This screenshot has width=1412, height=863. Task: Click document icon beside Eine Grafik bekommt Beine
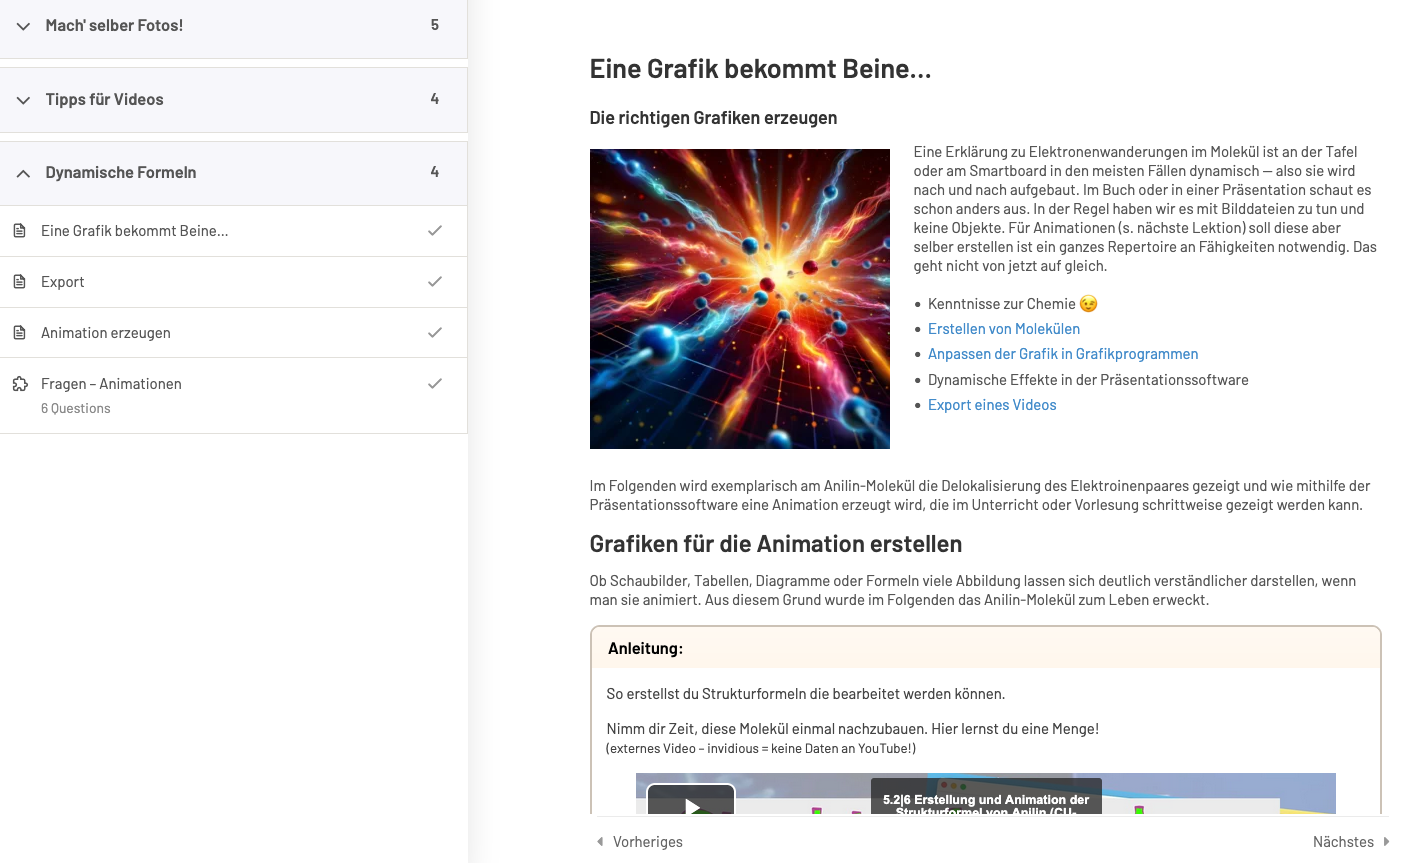point(19,231)
